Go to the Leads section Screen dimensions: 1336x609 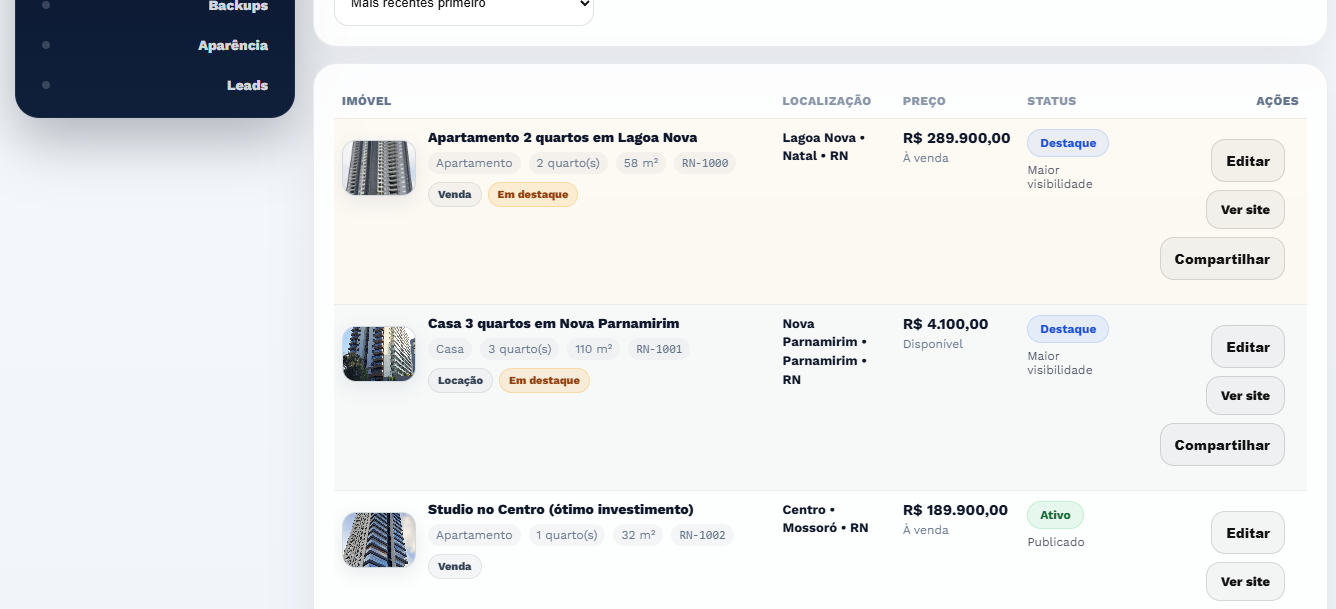click(247, 85)
